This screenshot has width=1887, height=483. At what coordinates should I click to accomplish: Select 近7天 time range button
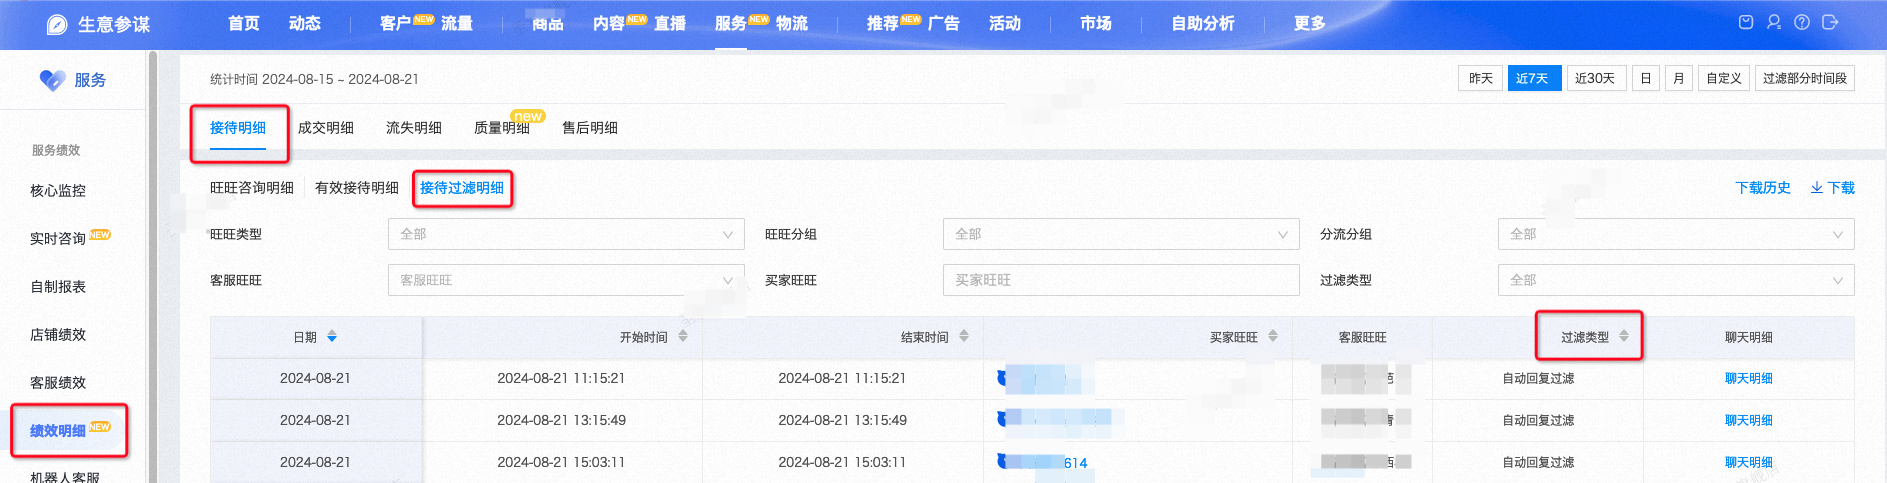(x=1535, y=78)
